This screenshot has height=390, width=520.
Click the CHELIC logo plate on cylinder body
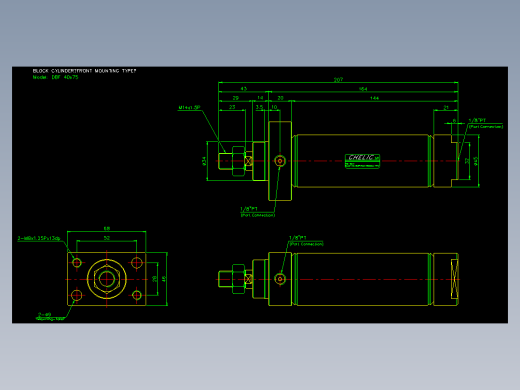click(362, 161)
